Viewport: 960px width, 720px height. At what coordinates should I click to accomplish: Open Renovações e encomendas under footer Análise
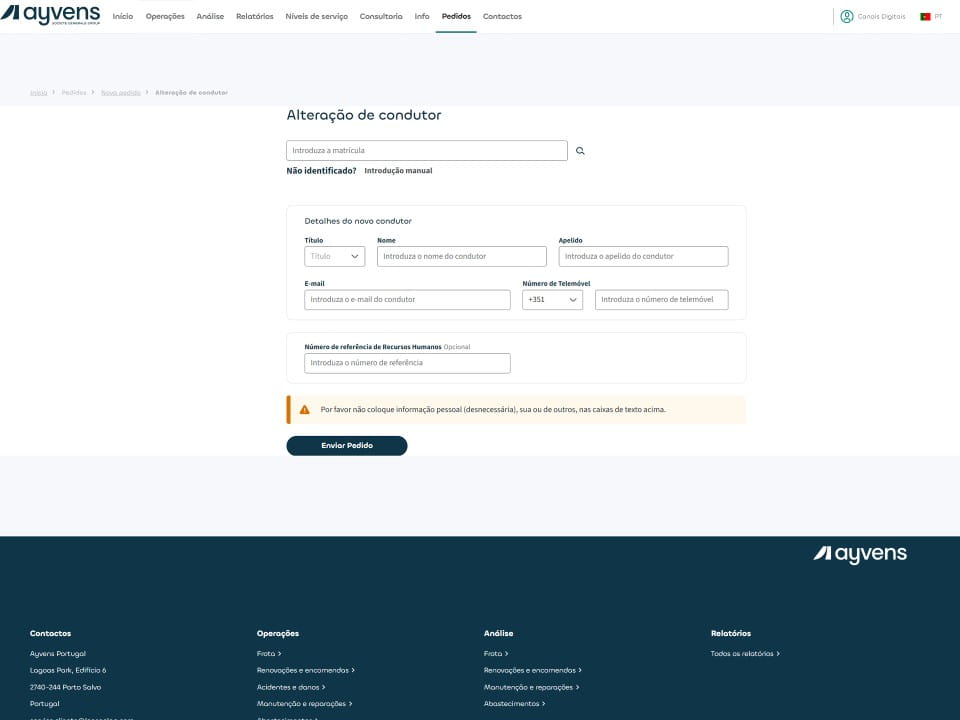pos(533,670)
